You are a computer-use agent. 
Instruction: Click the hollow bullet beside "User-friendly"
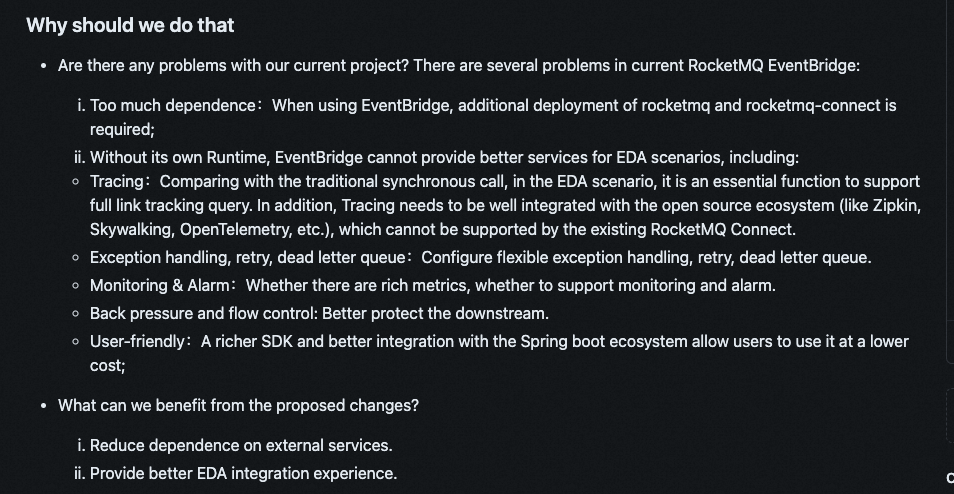[x=76, y=342]
